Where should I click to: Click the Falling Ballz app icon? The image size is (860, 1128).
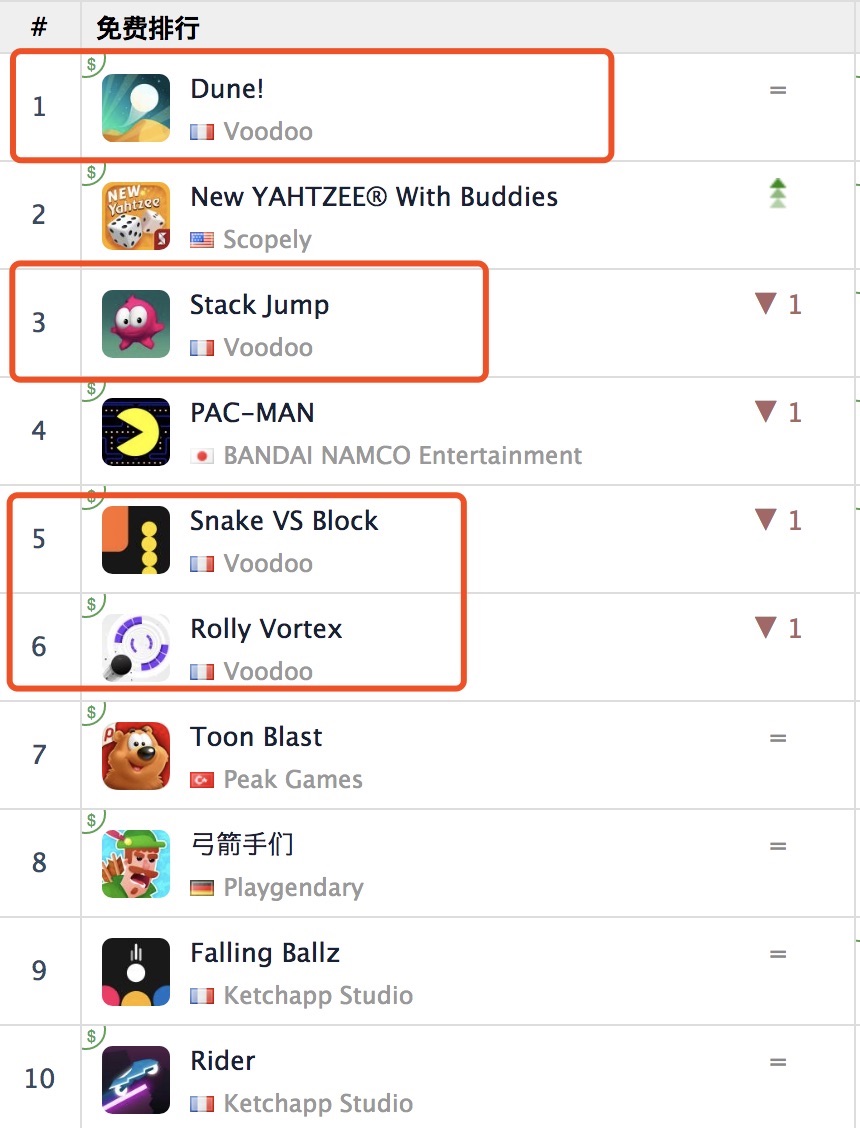(x=136, y=971)
